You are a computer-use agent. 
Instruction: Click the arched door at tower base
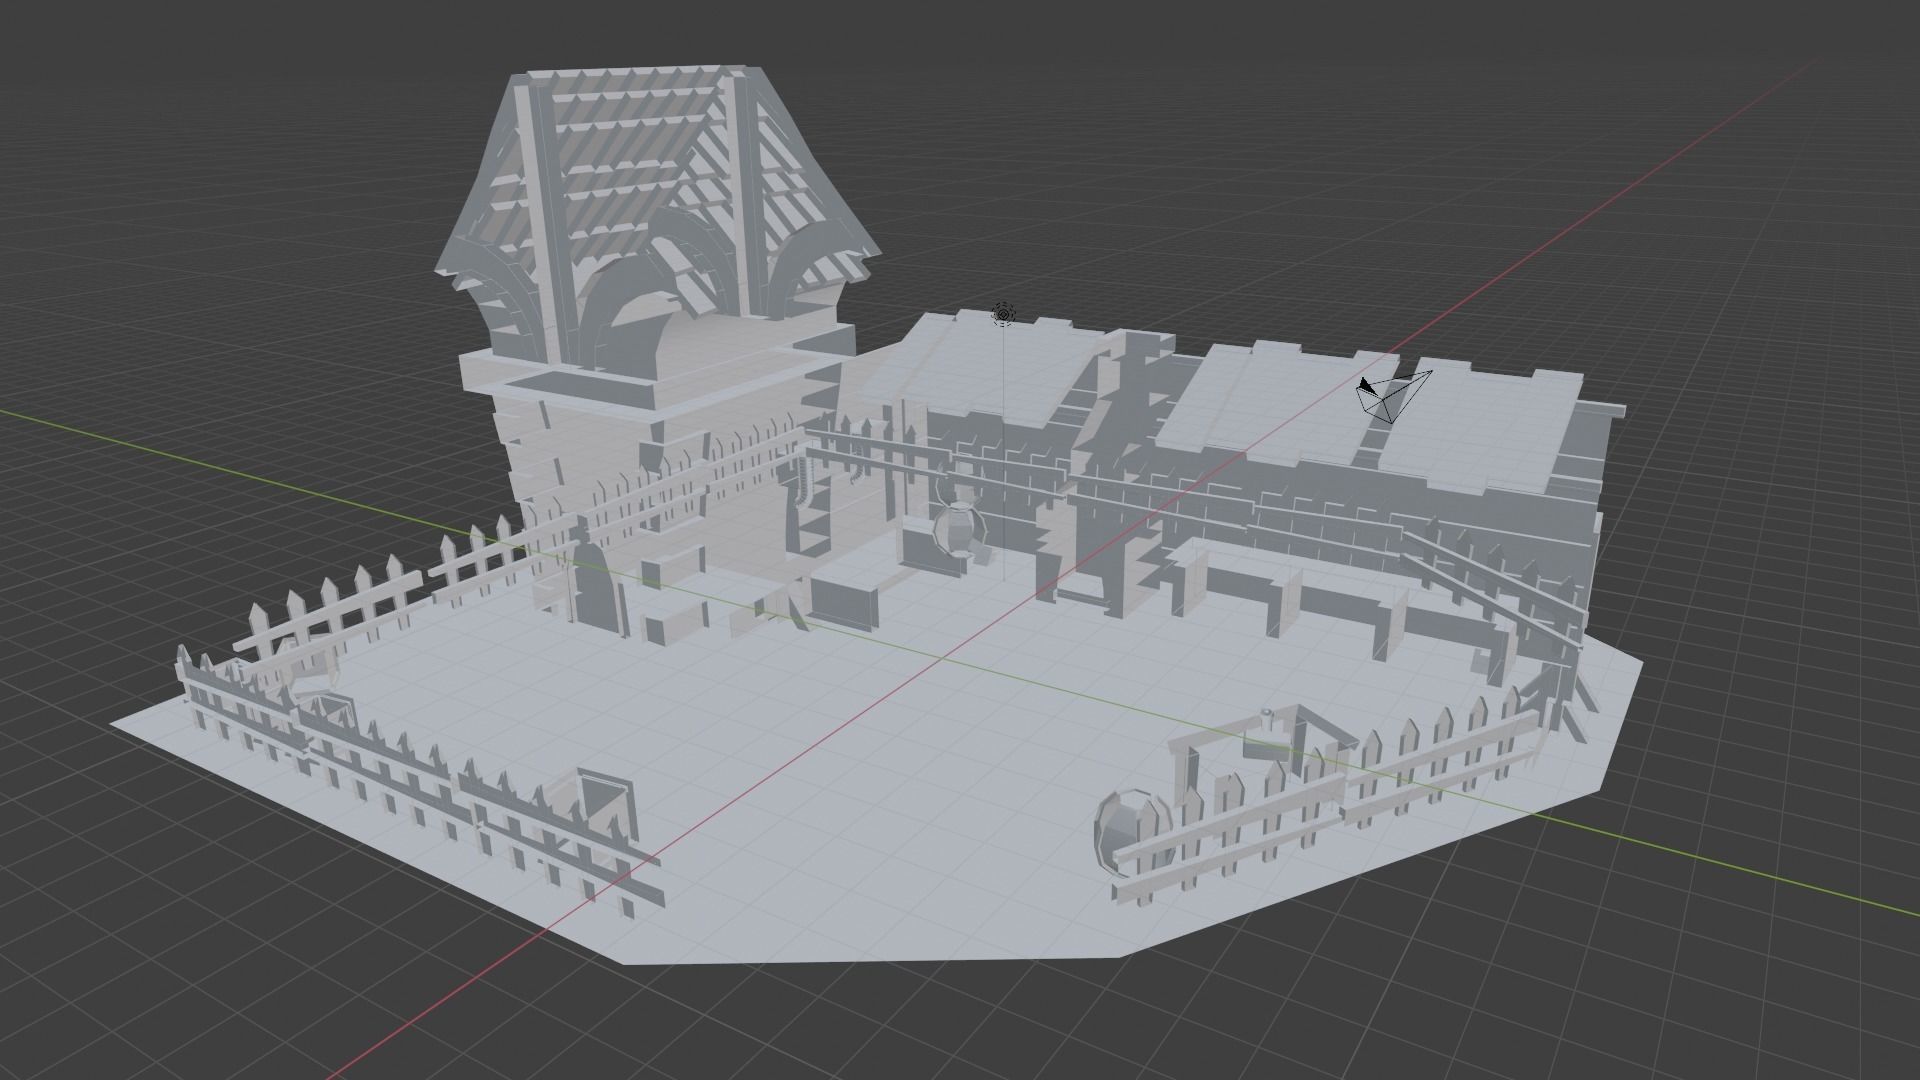(x=596, y=588)
